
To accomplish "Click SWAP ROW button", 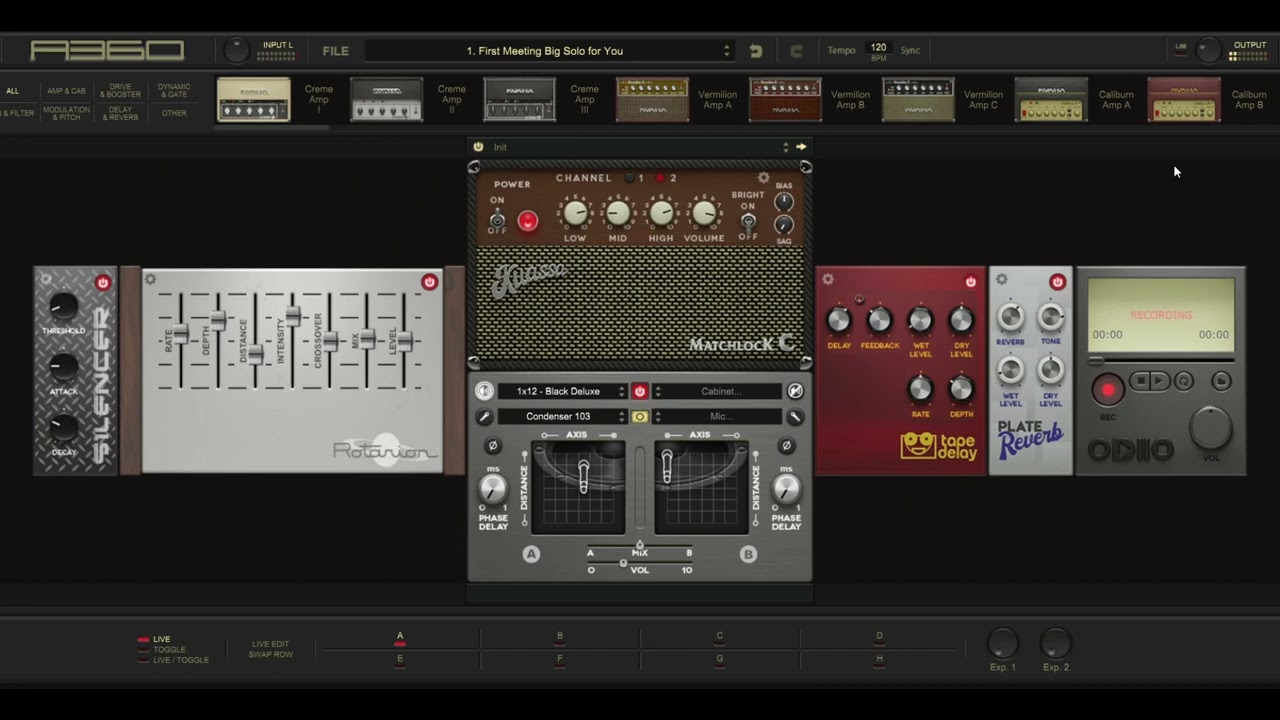I will pyautogui.click(x=270, y=655).
